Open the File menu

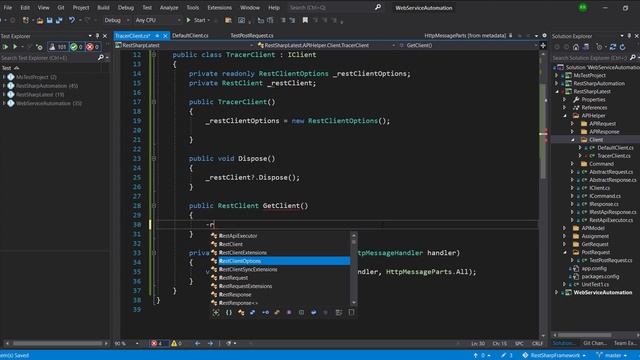click(7, 7)
